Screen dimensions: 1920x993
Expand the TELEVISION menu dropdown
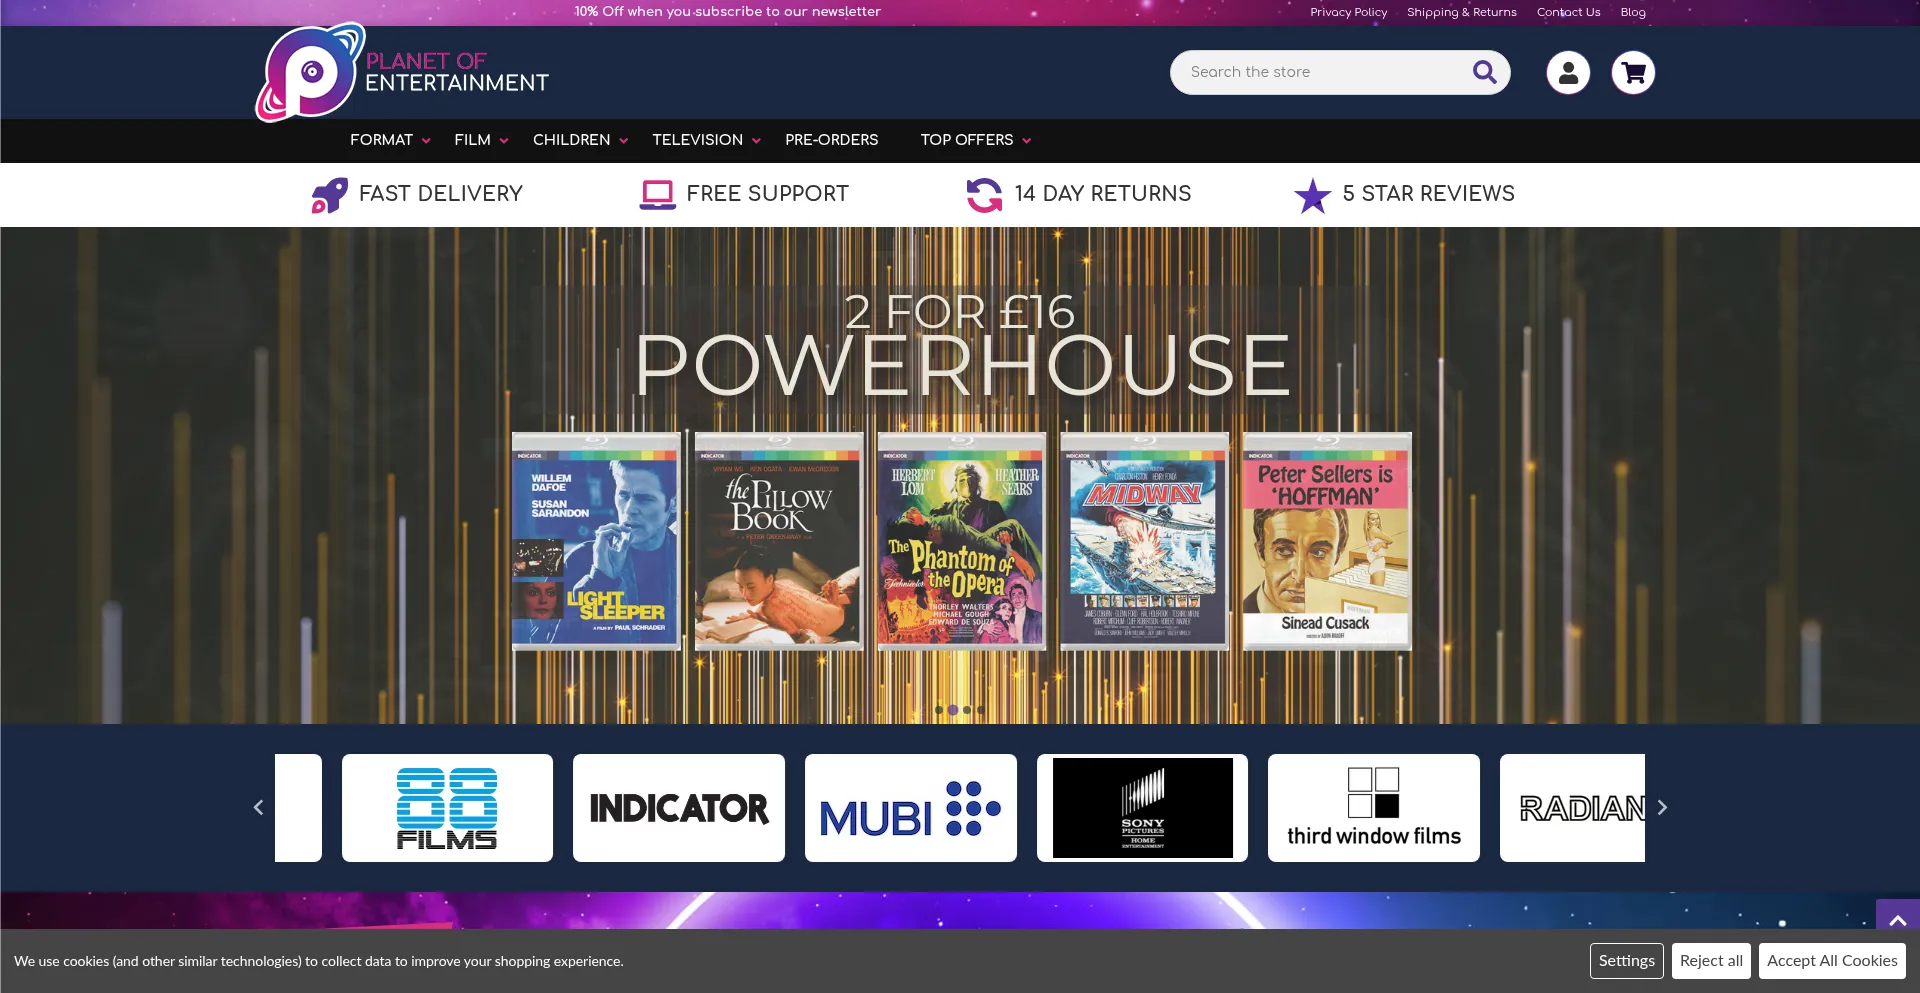(706, 140)
